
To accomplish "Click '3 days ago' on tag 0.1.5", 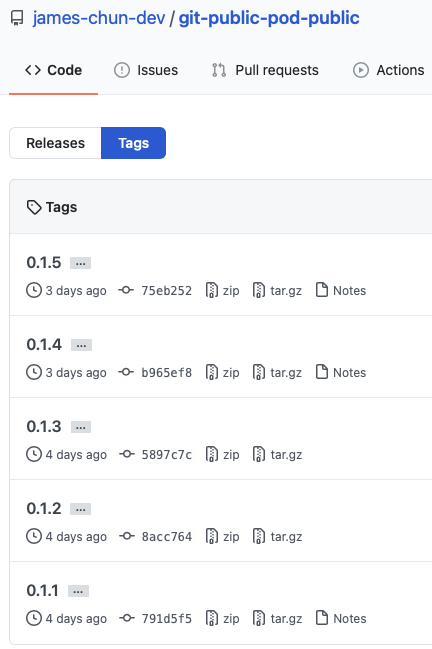I will coord(76,291).
